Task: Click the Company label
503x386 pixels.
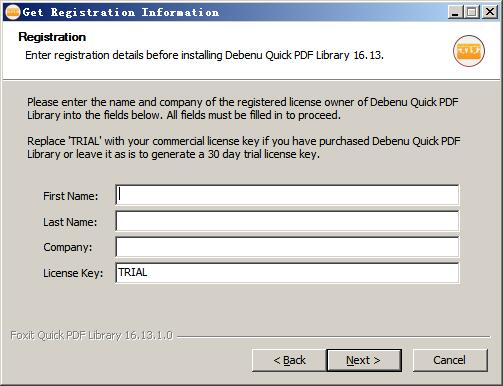Action: point(68,247)
